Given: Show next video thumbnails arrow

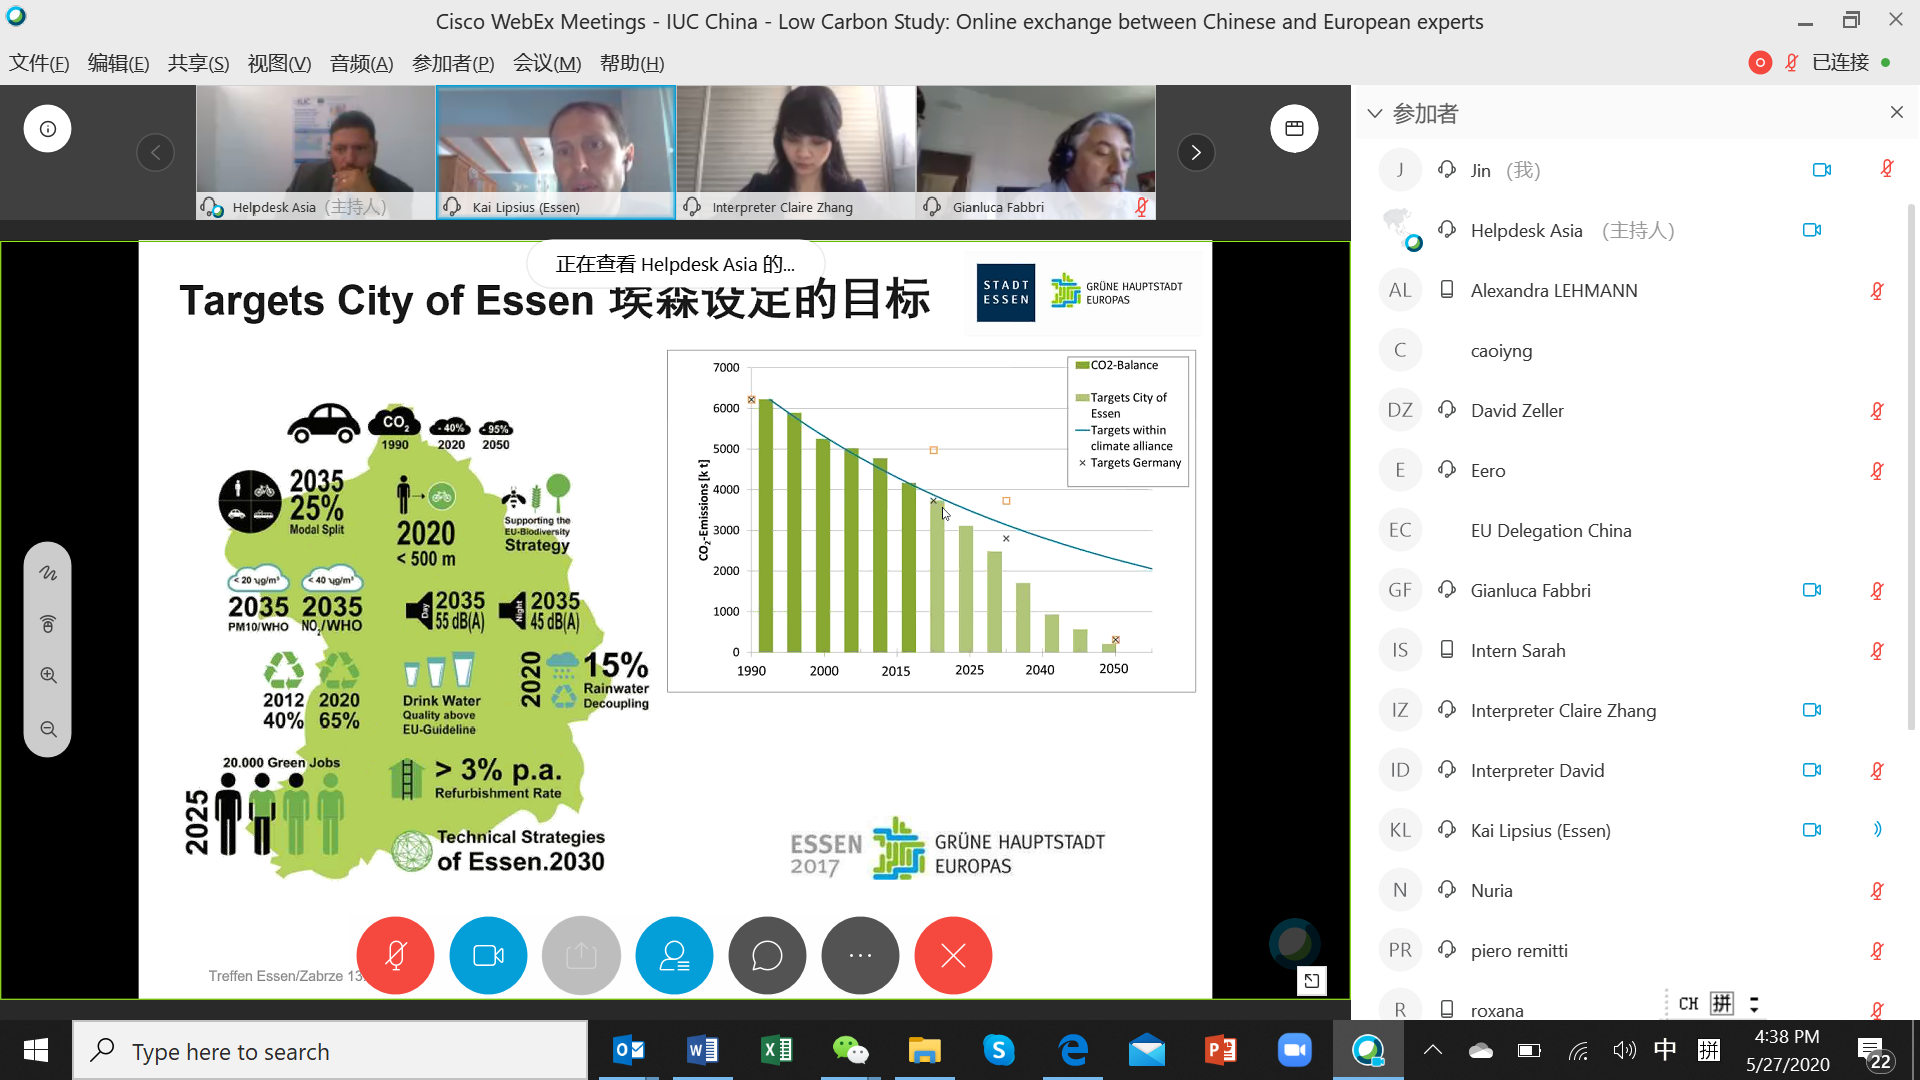Looking at the screenshot, I should click(x=1196, y=153).
